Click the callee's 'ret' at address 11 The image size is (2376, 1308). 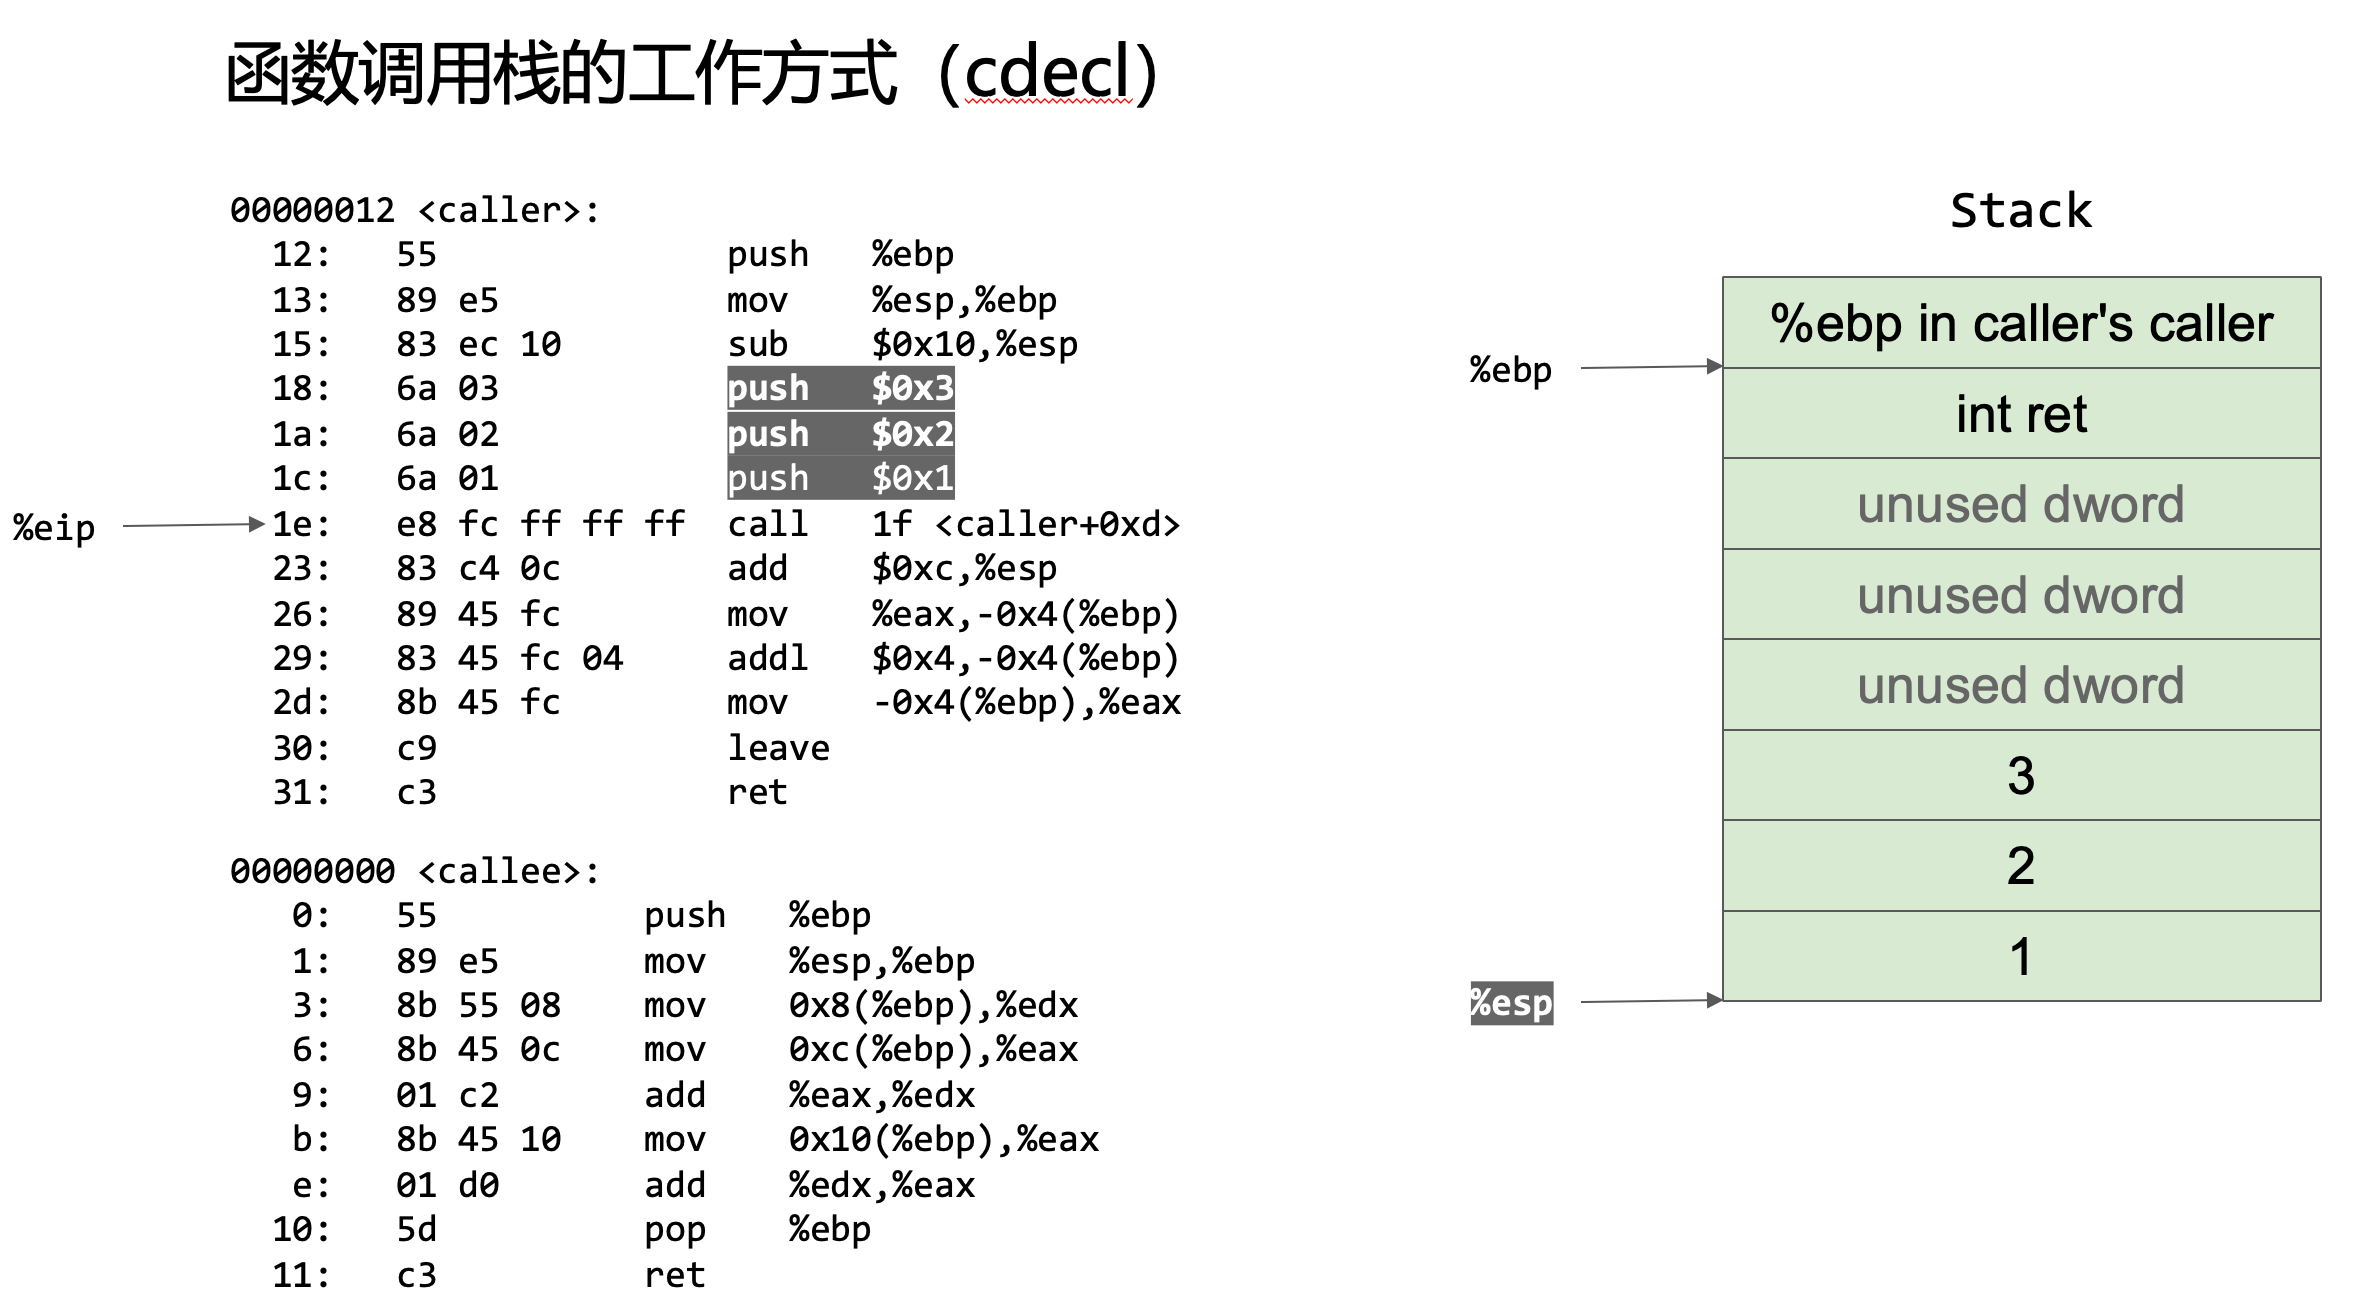tap(675, 1275)
